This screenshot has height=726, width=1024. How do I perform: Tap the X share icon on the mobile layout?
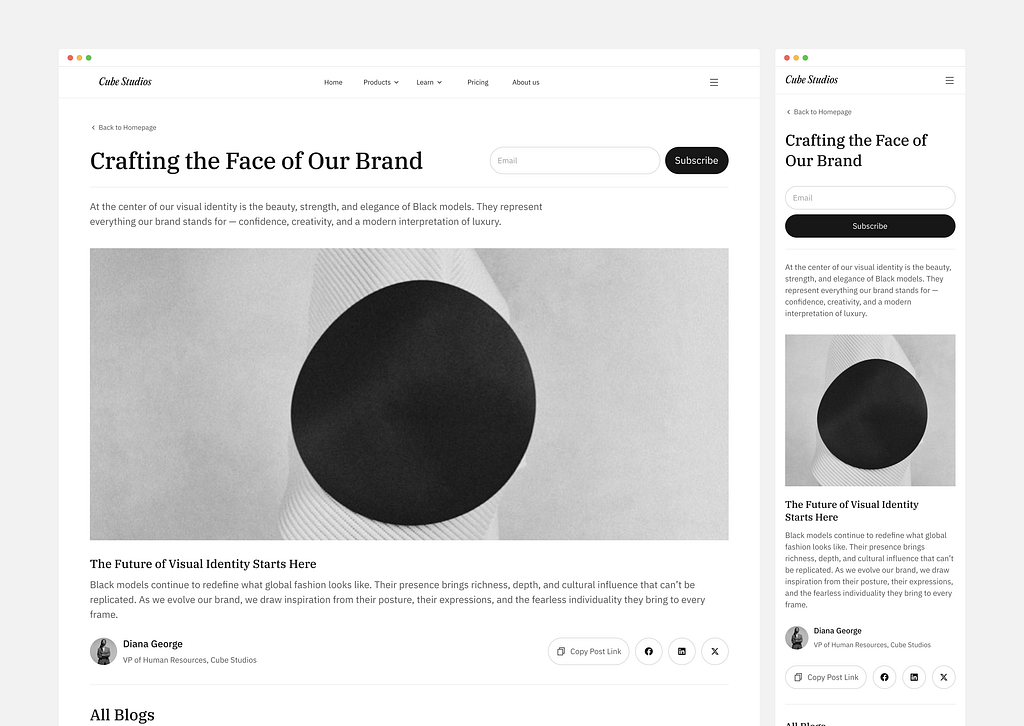click(x=943, y=677)
